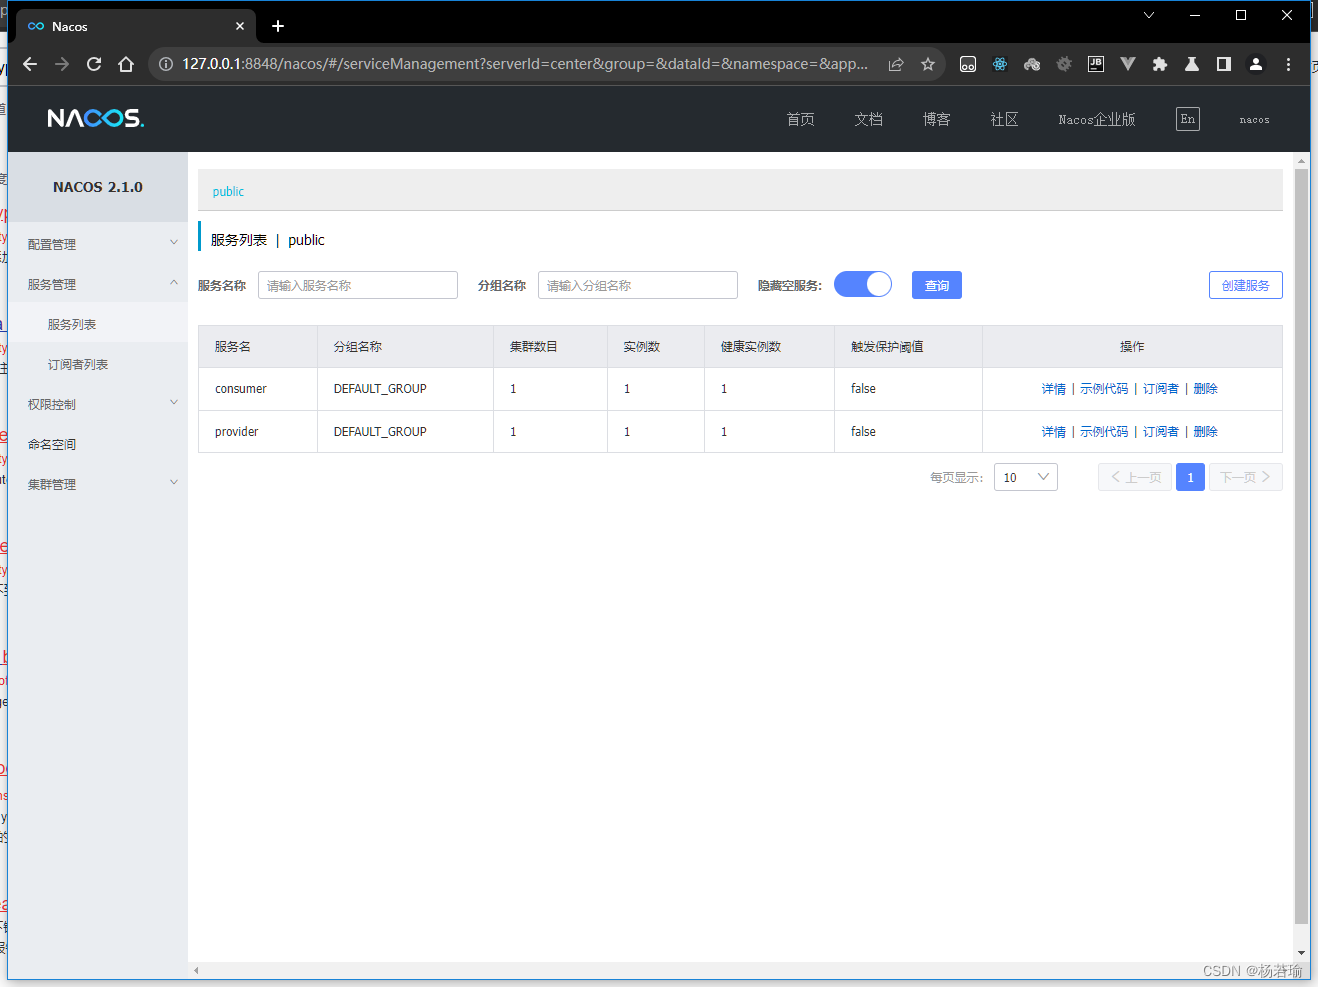The image size is (1318, 987).
Task: Open the React DevTools extension icon
Action: point(1000,64)
